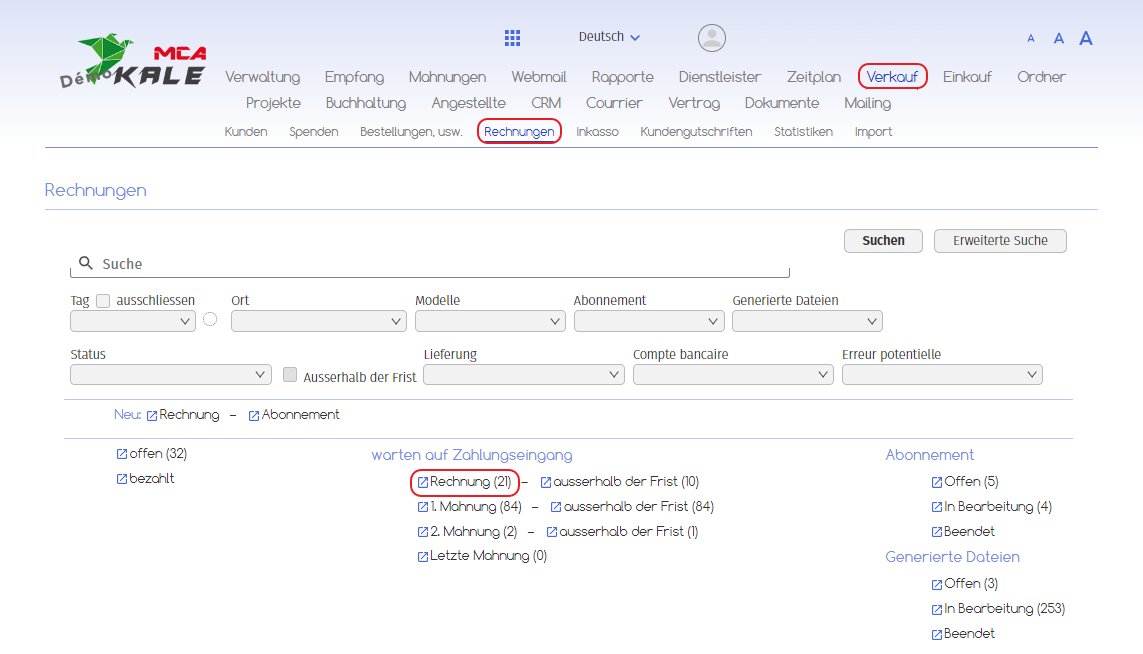Open the Dienstleister menu
Screen dimensions: 1143x654
coord(719,77)
